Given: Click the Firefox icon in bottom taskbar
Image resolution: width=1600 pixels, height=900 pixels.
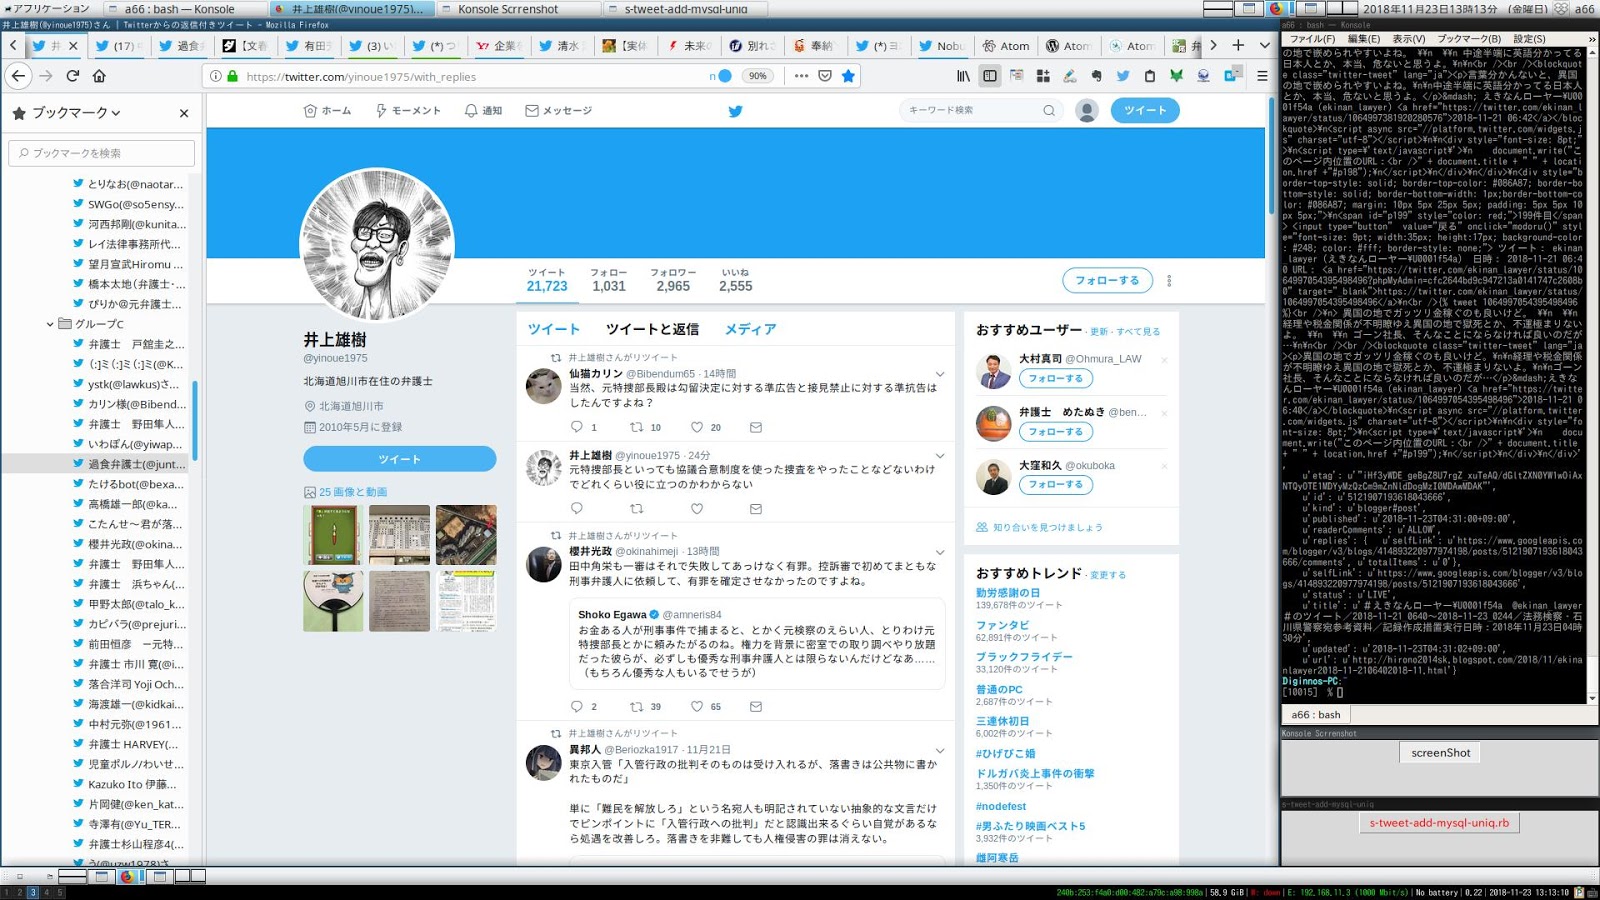Looking at the screenshot, I should coord(127,877).
